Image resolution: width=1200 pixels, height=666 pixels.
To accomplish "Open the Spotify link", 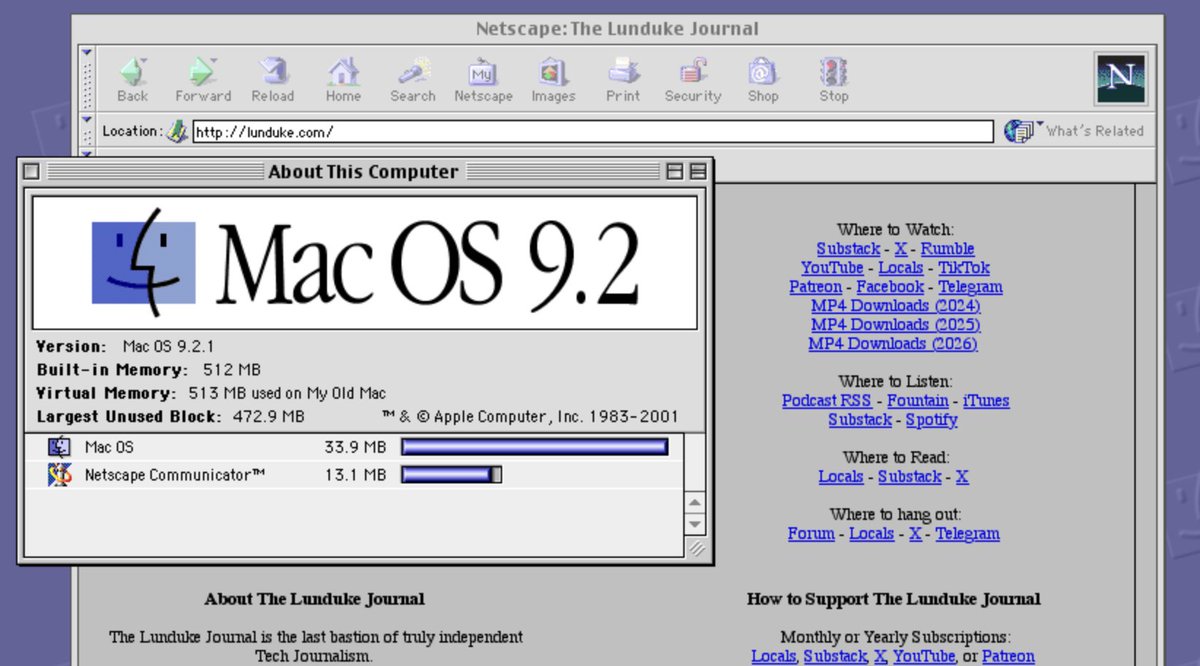I will (x=932, y=420).
